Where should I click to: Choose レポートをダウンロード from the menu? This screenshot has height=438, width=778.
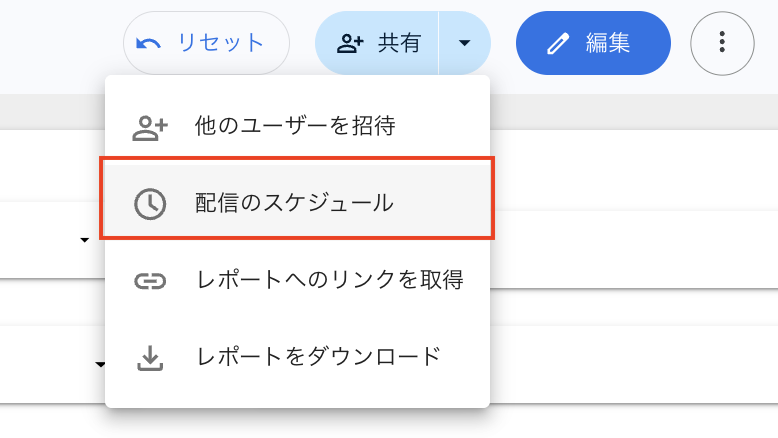317,357
